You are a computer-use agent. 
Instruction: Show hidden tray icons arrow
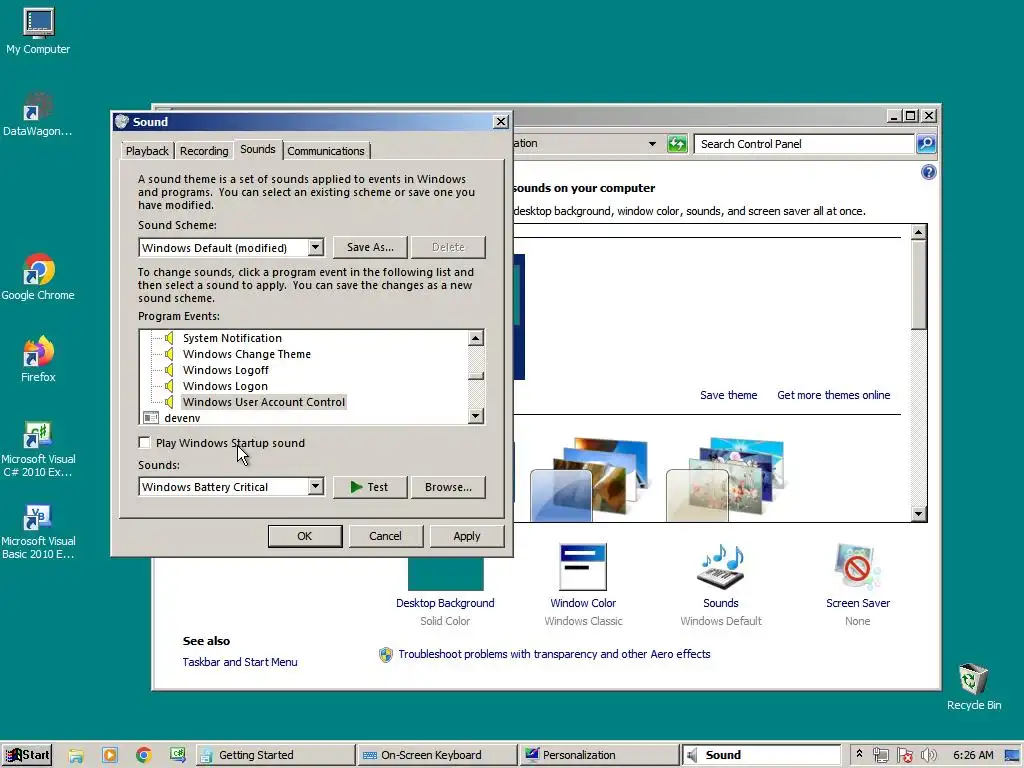coord(859,754)
